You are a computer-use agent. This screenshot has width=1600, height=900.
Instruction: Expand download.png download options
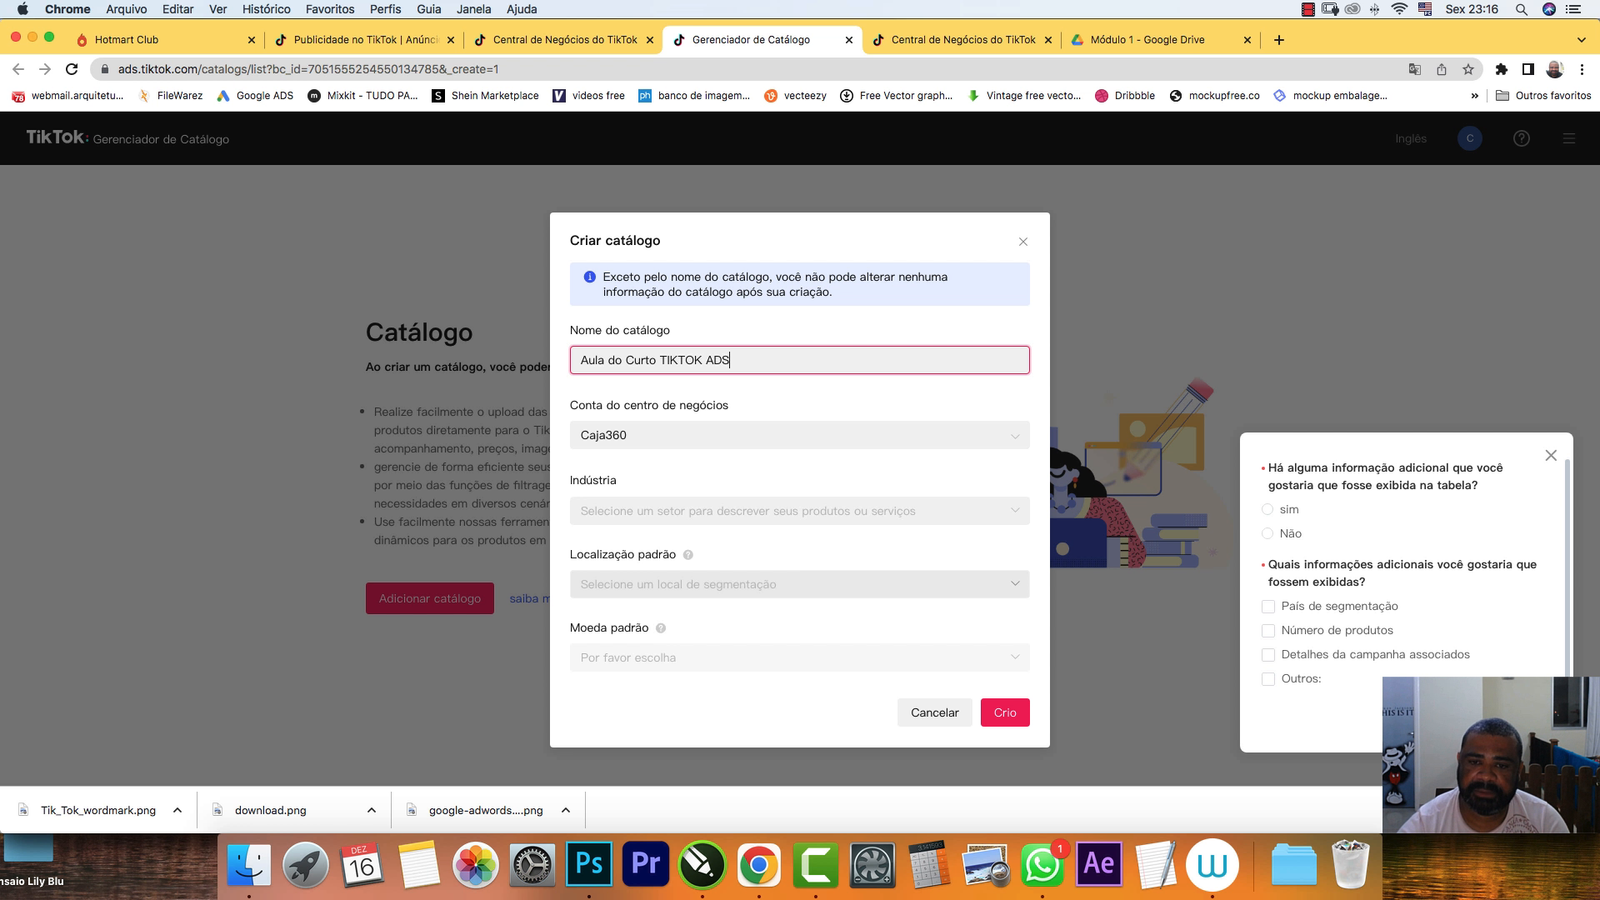[x=371, y=810]
